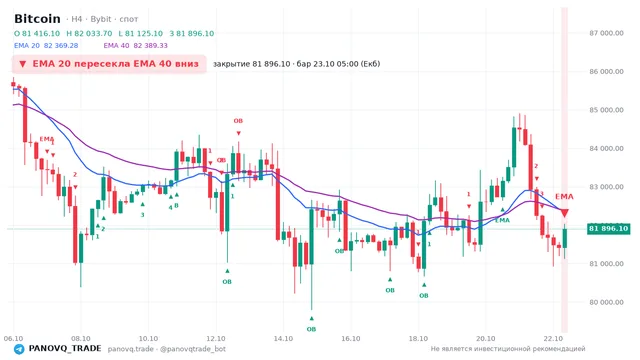Click the 12.10 date axis label

pos(216,339)
